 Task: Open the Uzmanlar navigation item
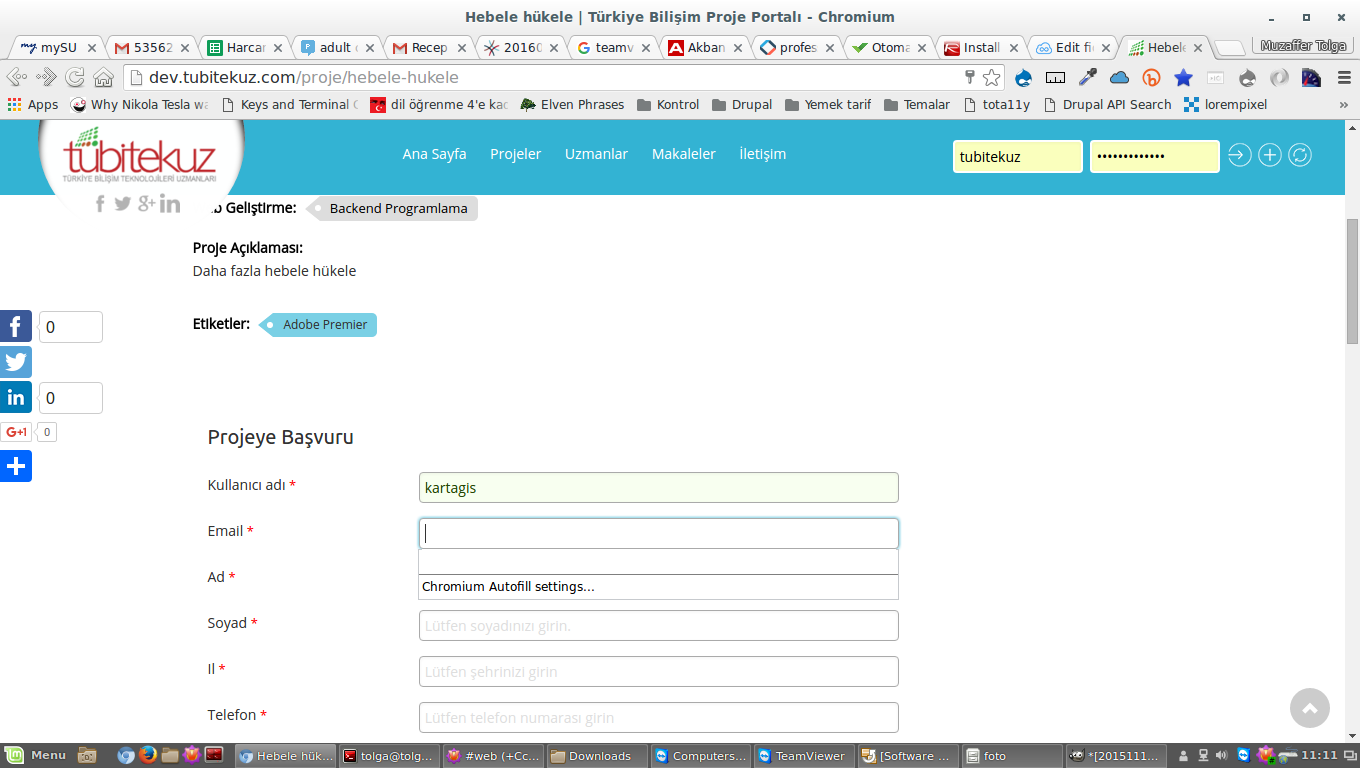click(x=596, y=154)
